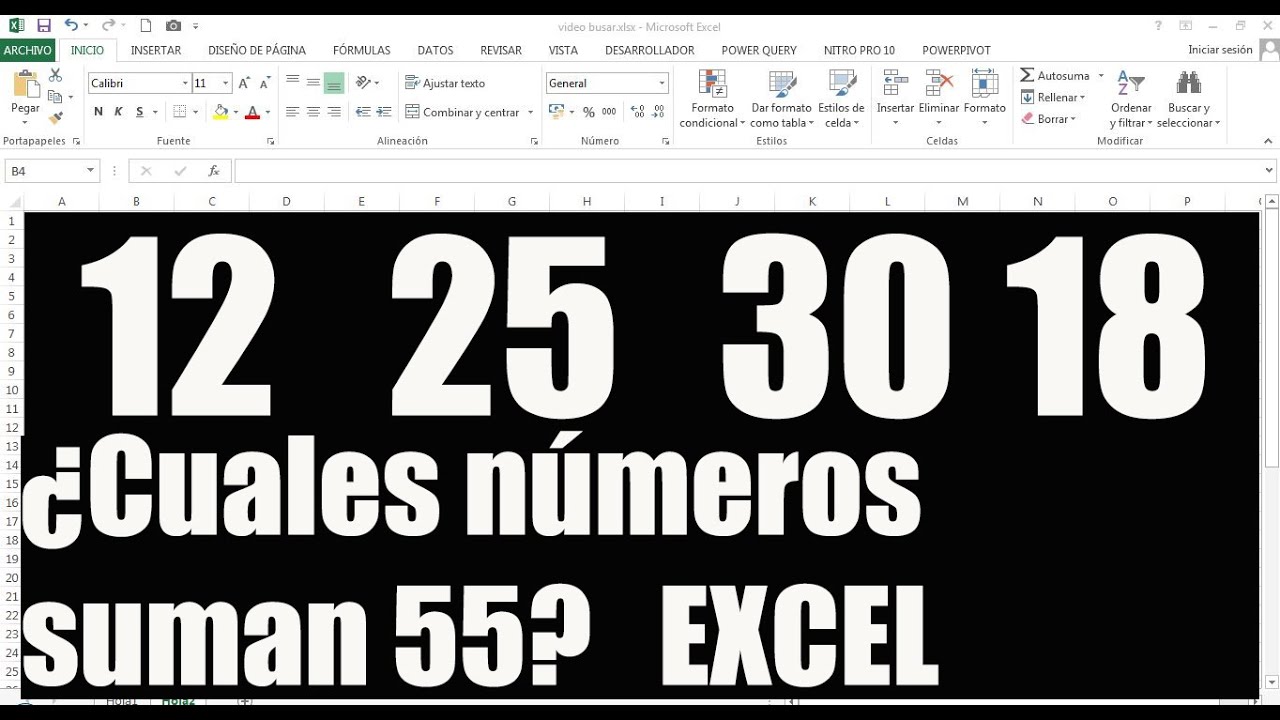Toggle bold N formatting
The width and height of the screenshot is (1280, 720).
tap(98, 112)
